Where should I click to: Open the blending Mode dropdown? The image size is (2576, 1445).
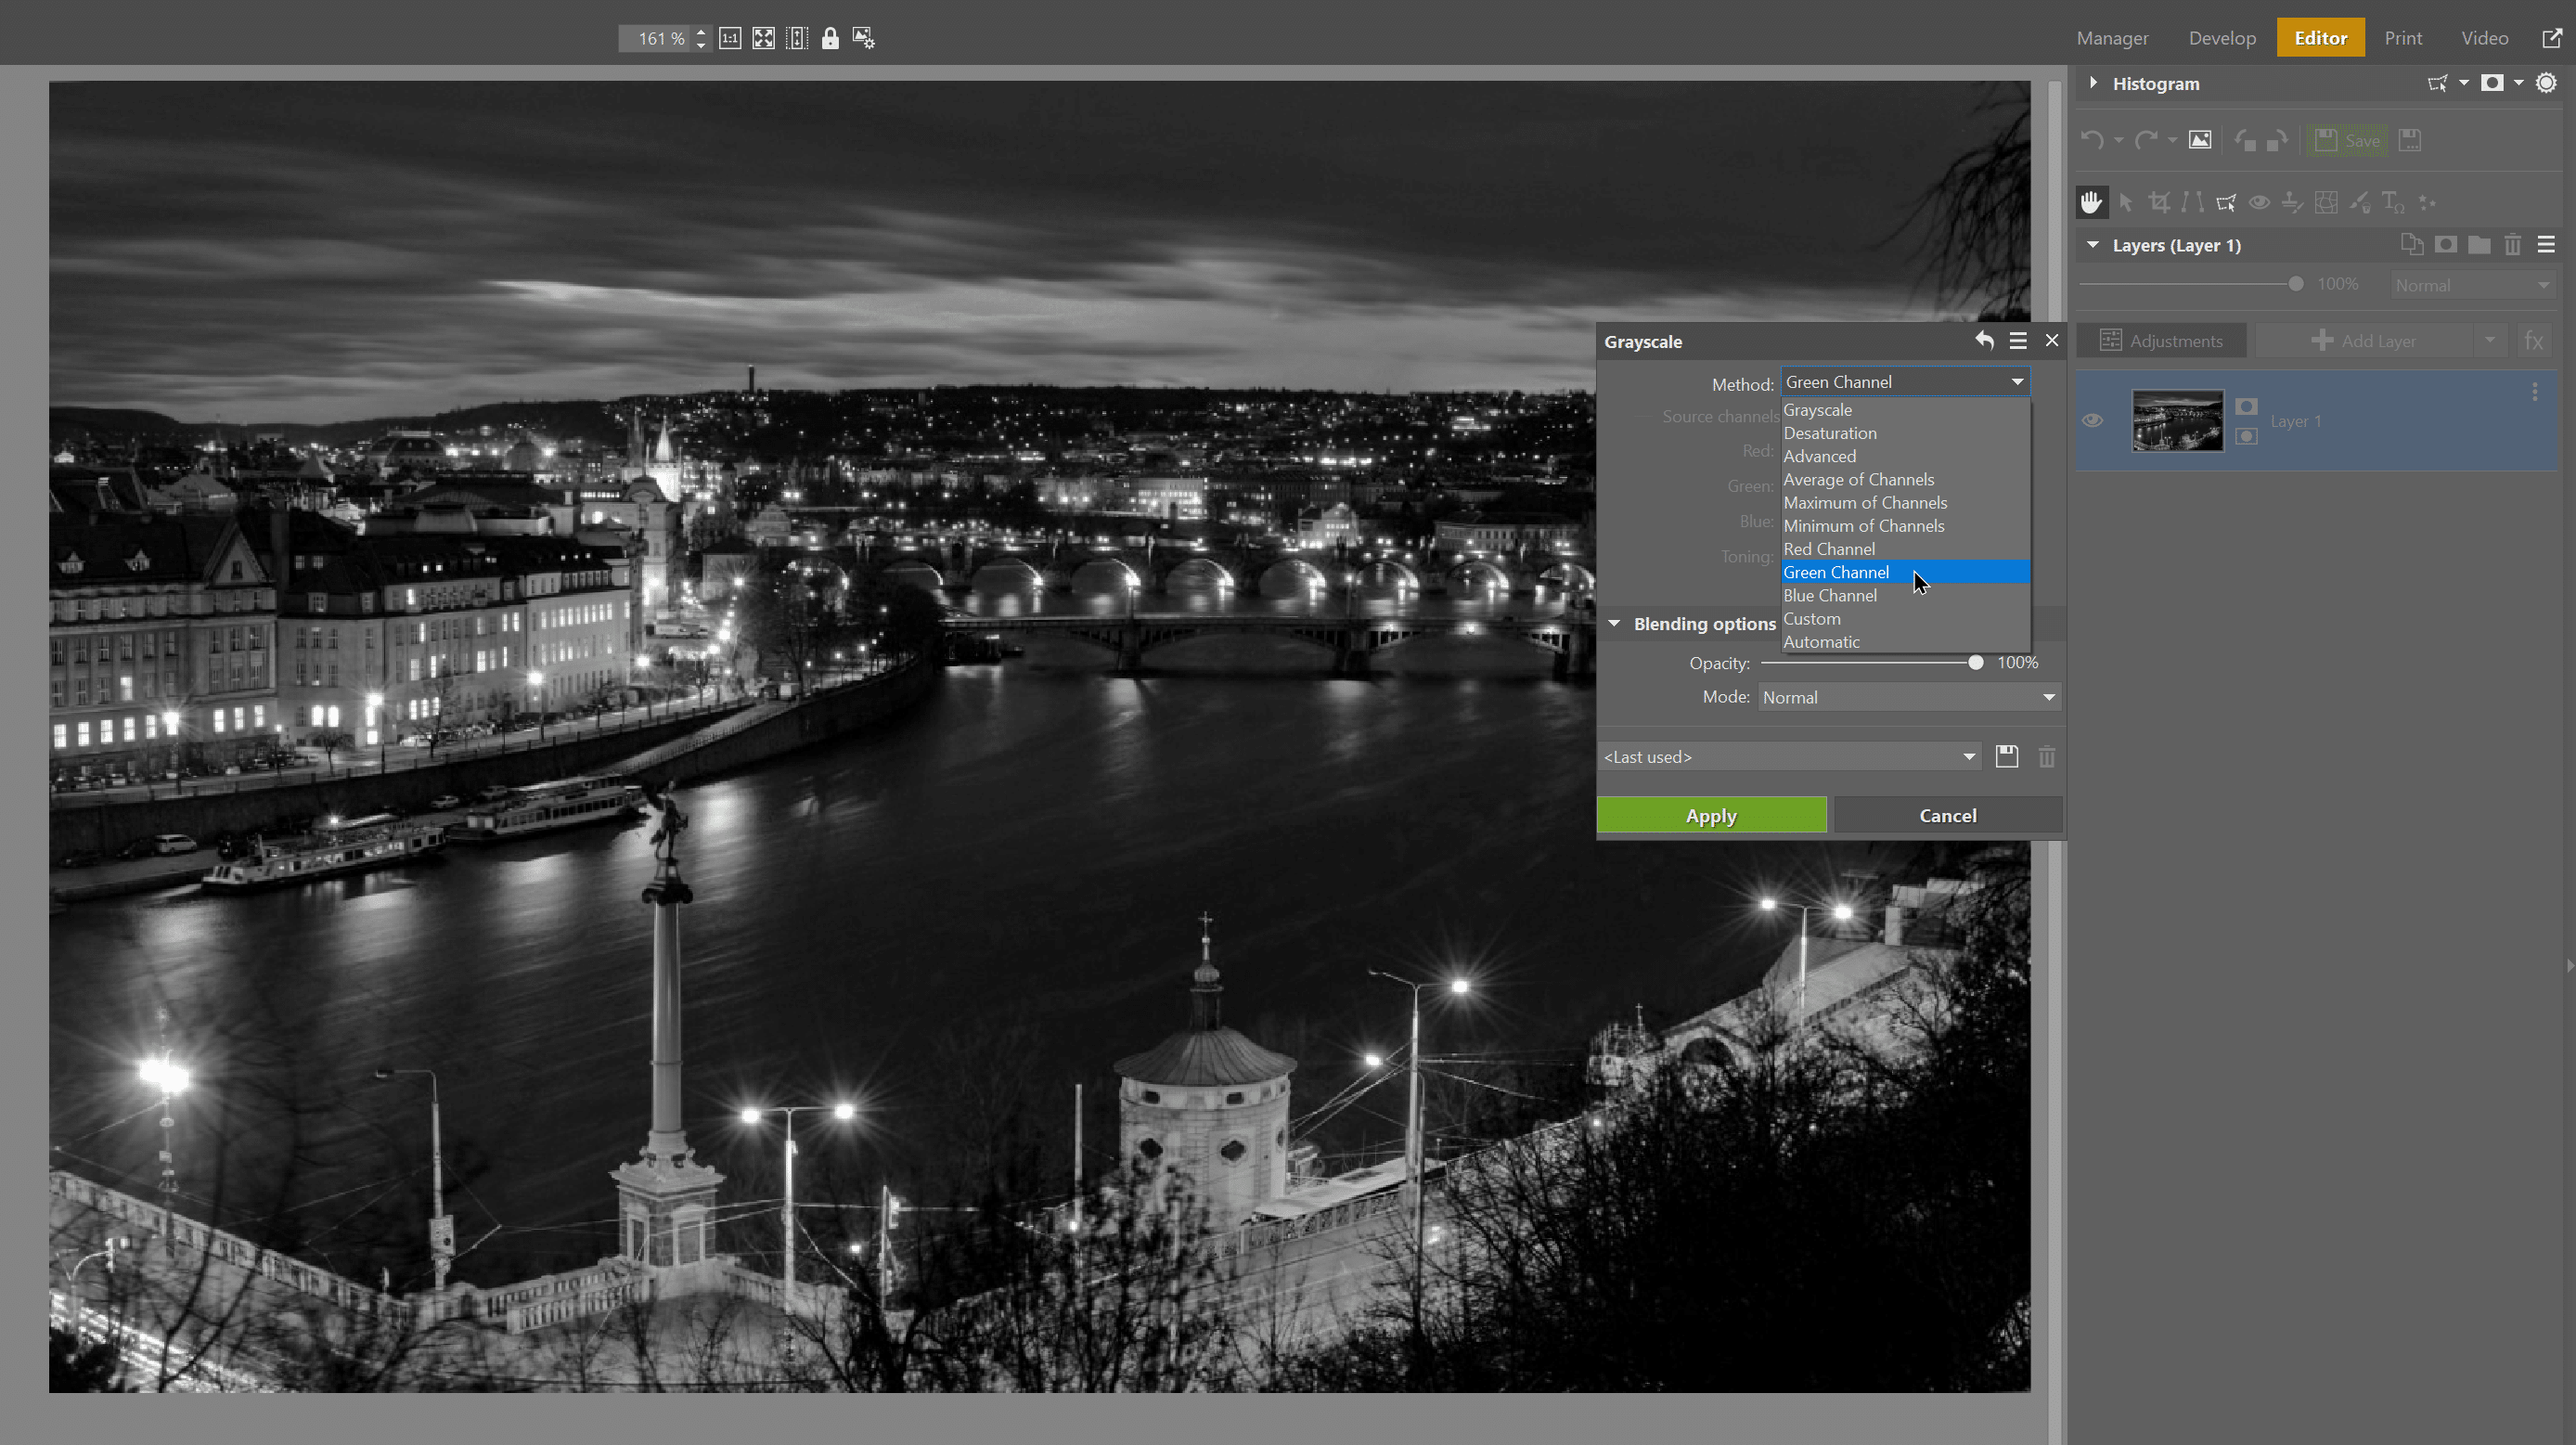point(1909,697)
